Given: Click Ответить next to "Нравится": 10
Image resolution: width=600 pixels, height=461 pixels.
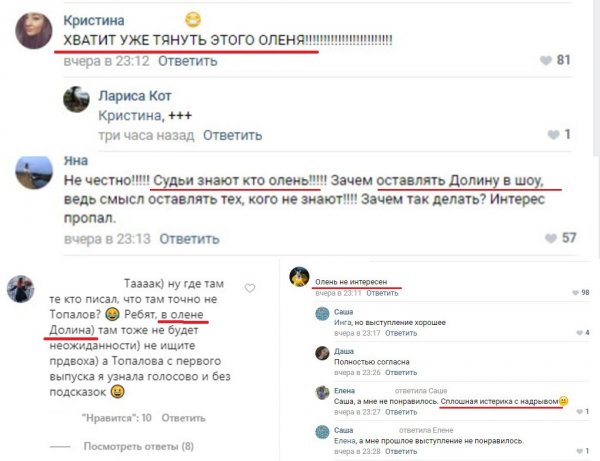Looking at the screenshot, I should [183, 418].
